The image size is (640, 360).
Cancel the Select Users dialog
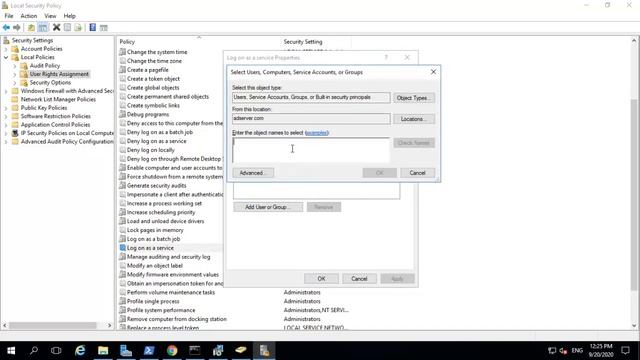pos(417,173)
